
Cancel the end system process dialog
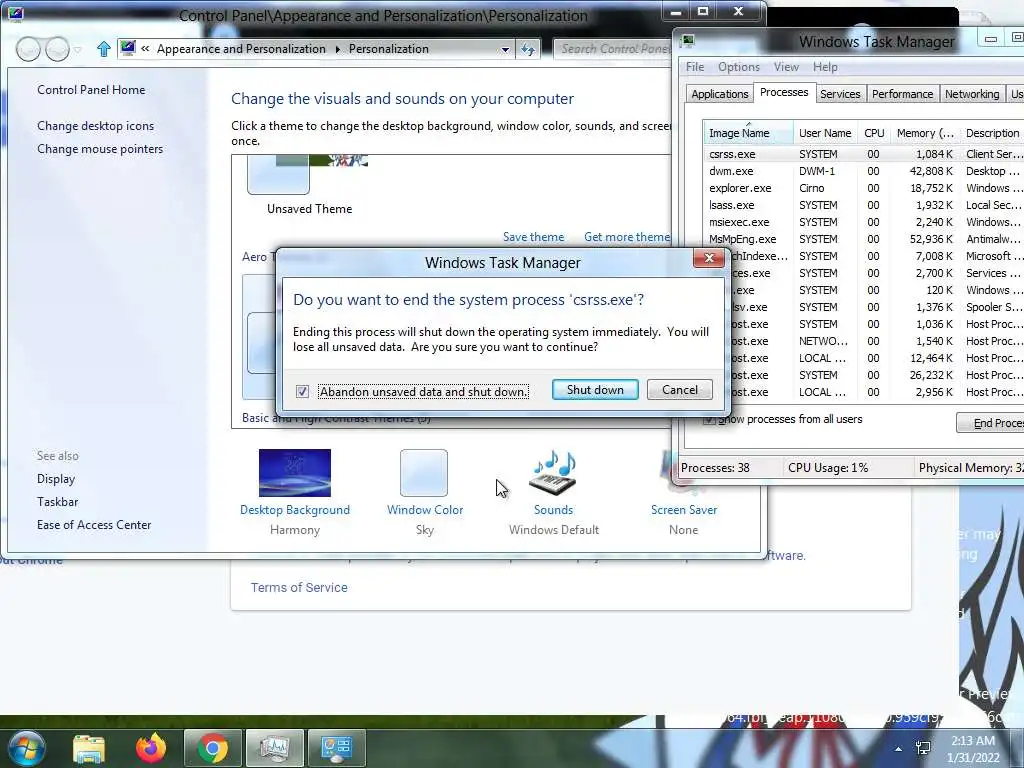pyautogui.click(x=679, y=390)
